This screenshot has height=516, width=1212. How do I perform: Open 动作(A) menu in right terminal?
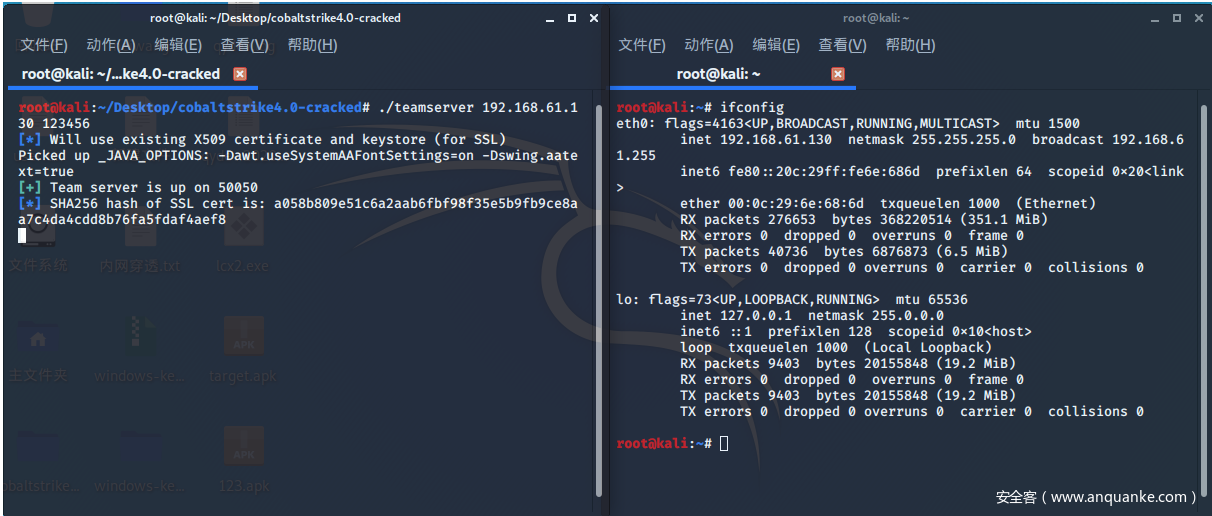709,45
